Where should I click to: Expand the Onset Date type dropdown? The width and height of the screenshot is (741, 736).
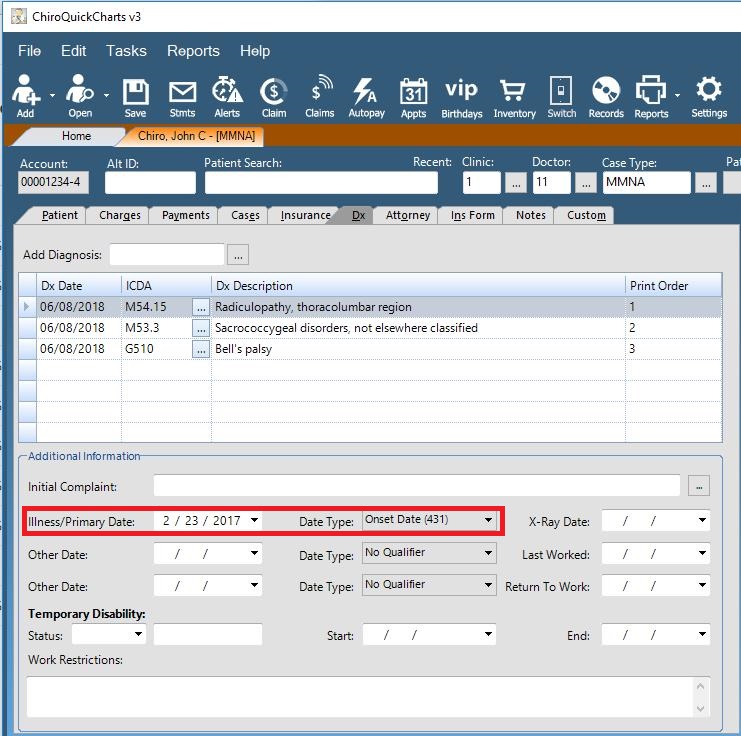coord(488,520)
